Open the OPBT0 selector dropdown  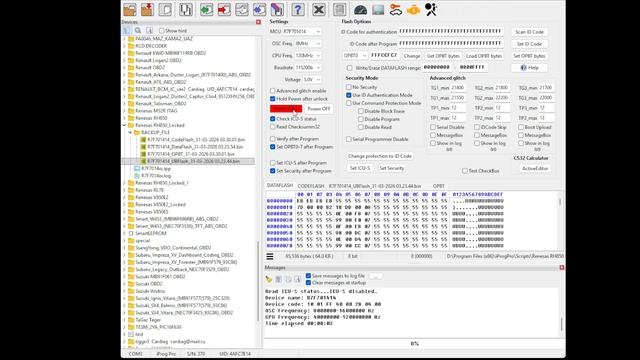point(355,56)
